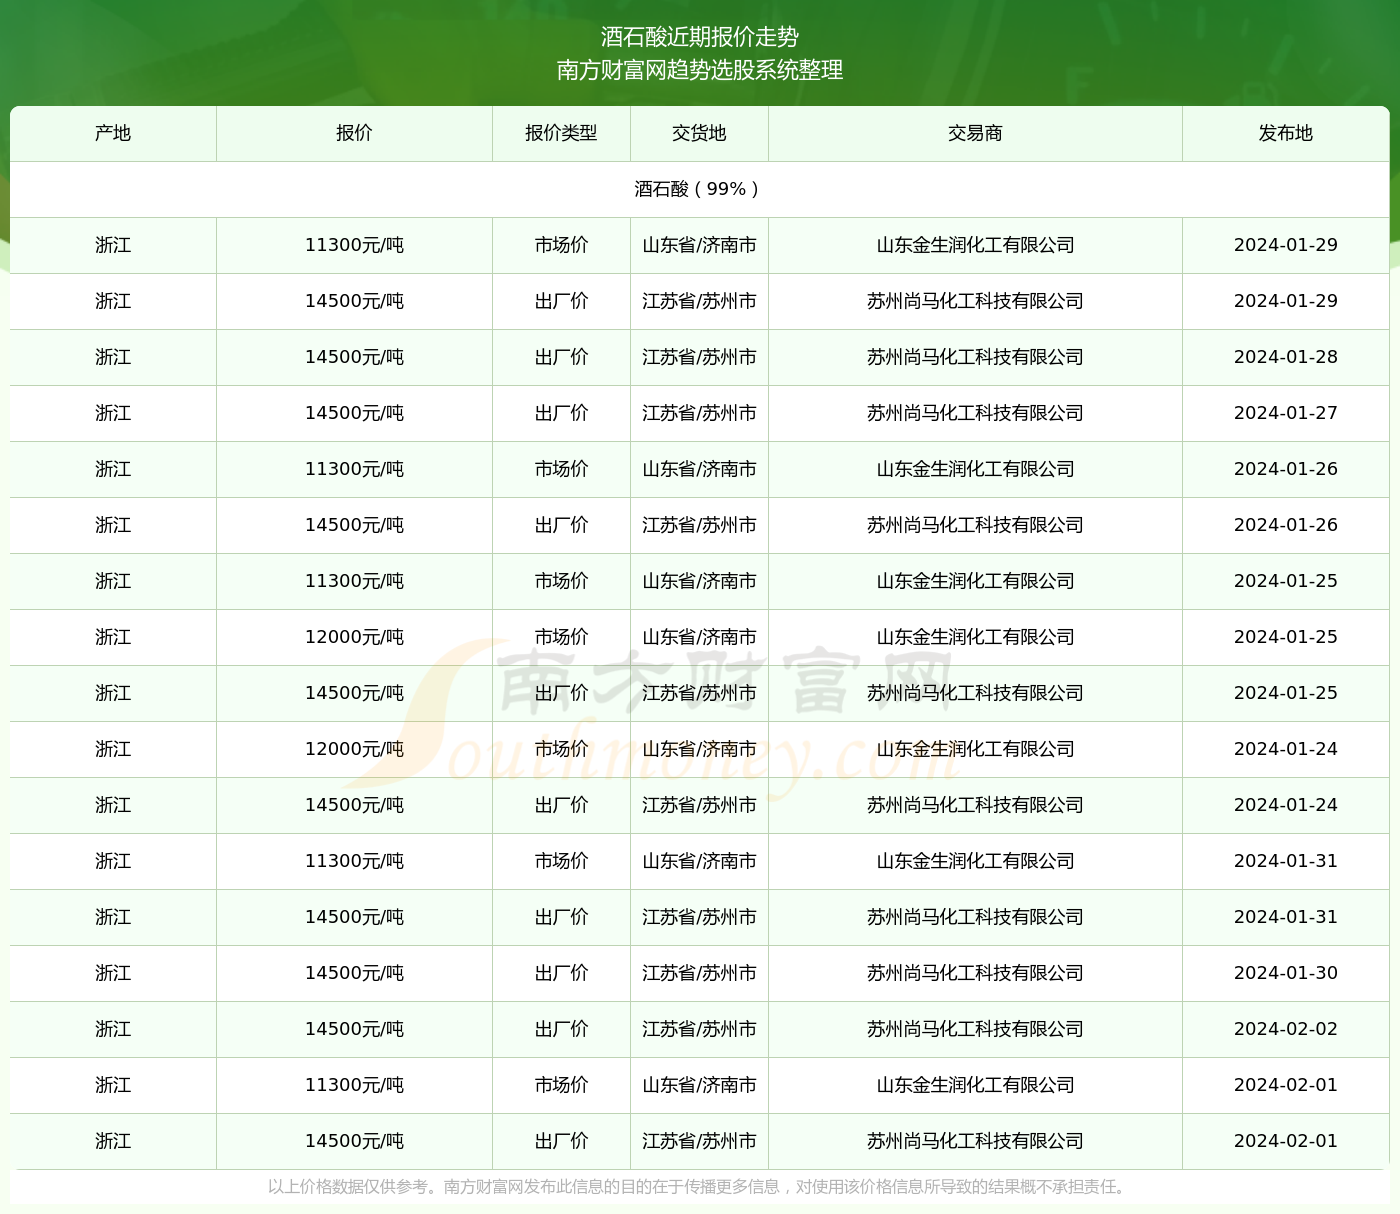
Task: Click 山东金生润化工有限公司 in the 2024-02-01 row
Action: [x=975, y=1085]
